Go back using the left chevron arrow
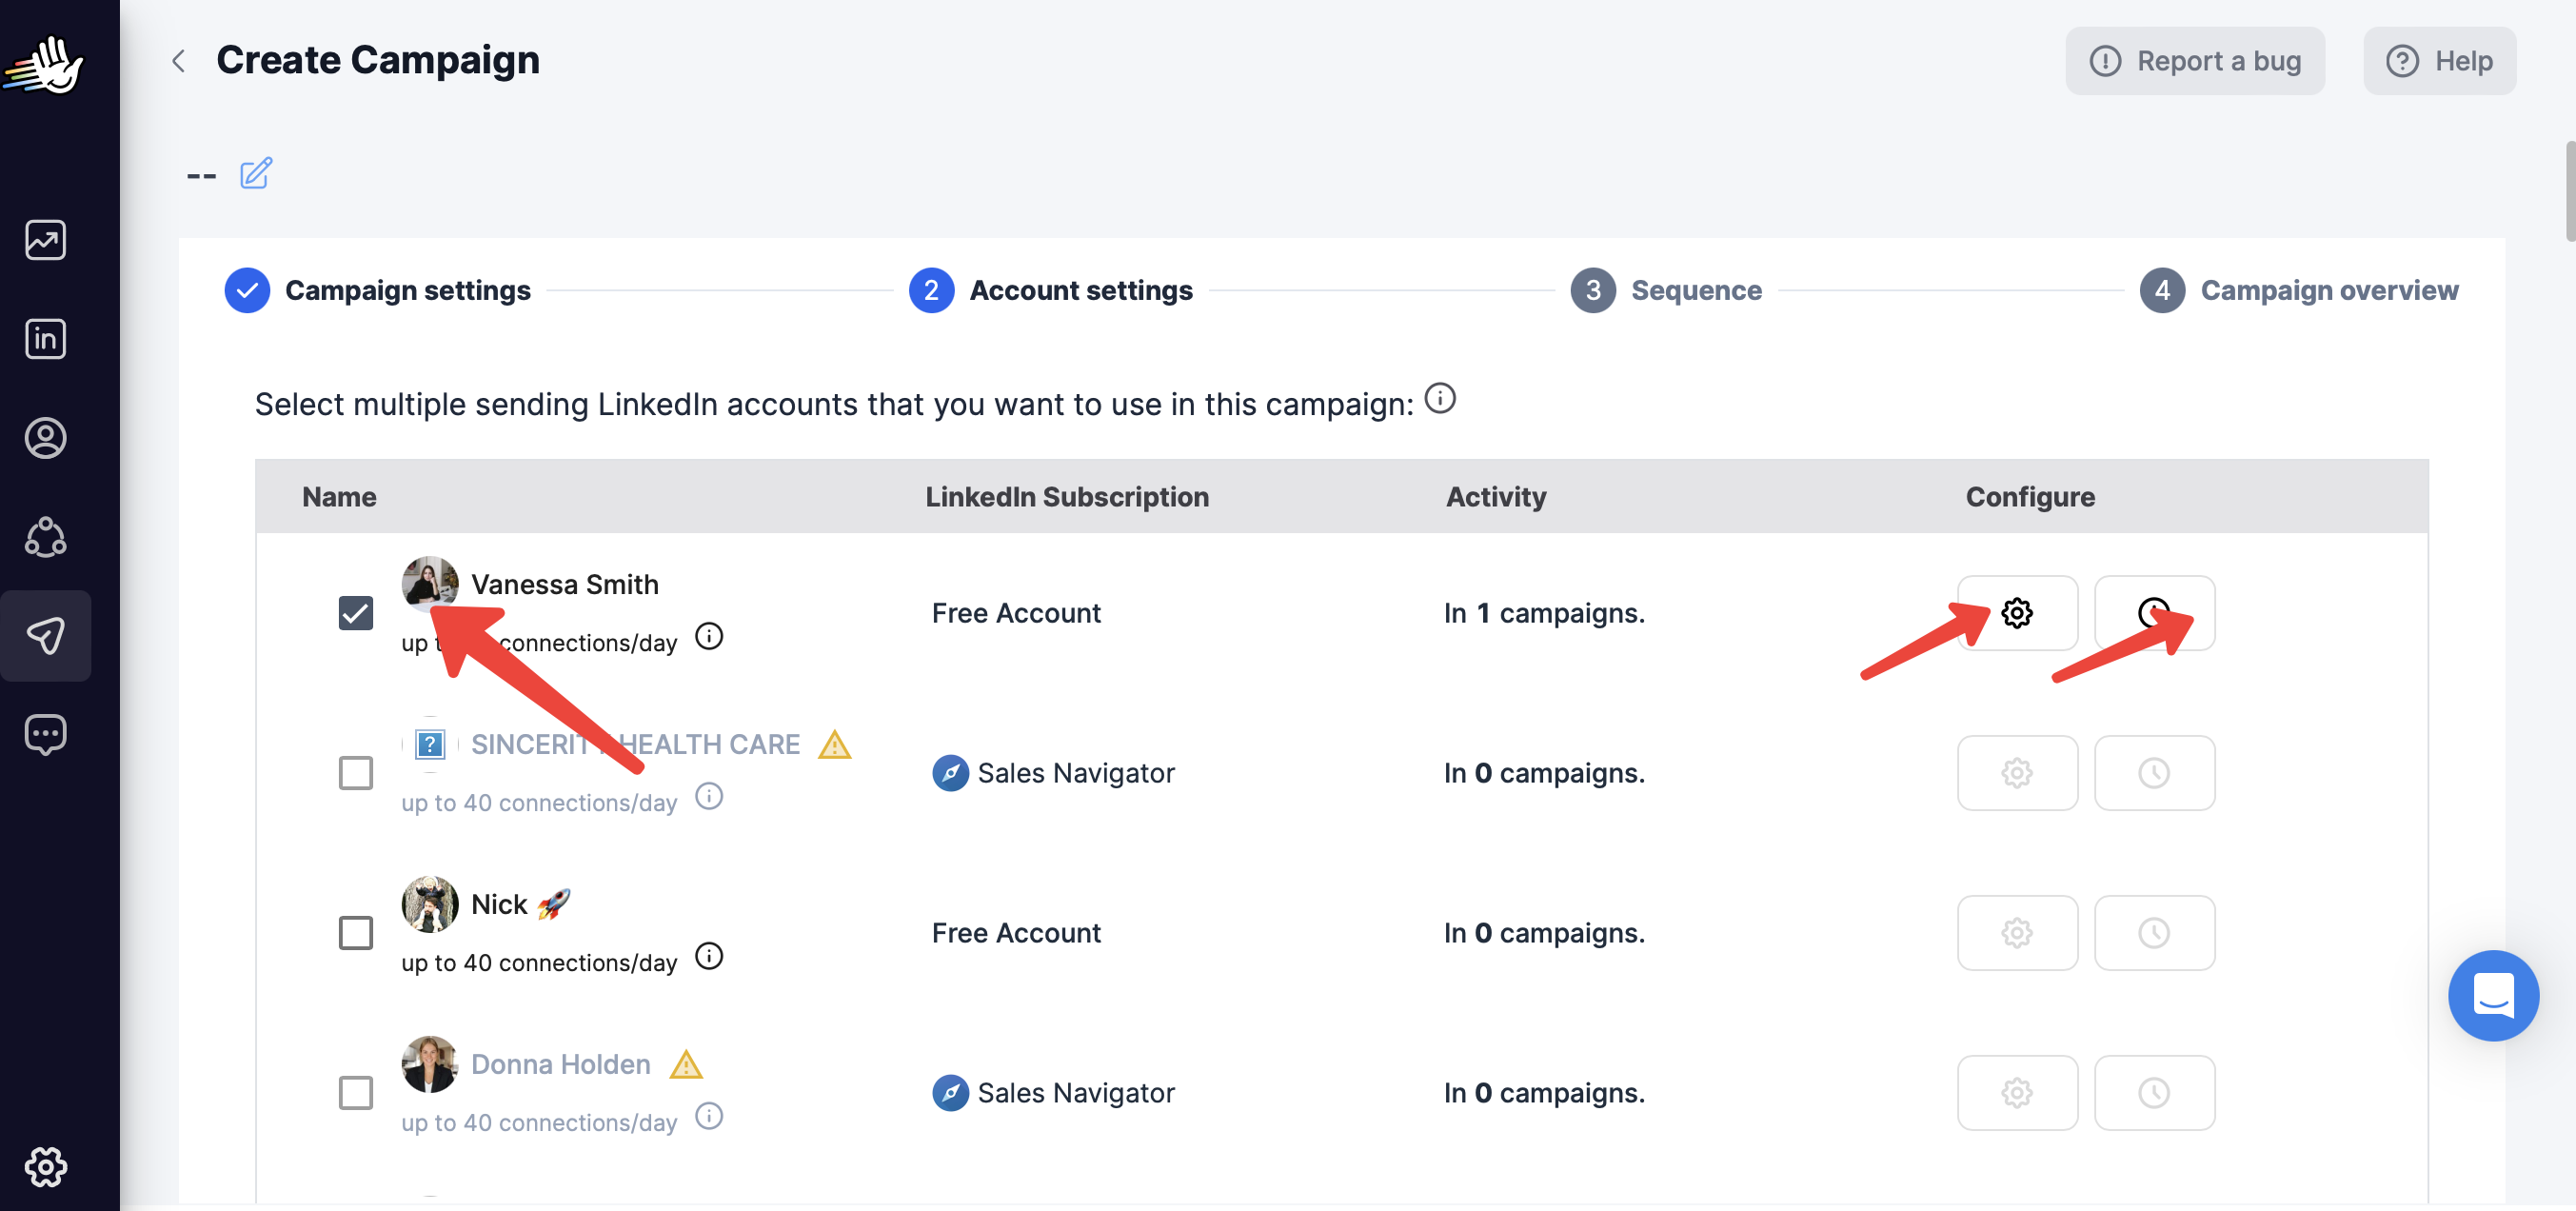 pos(179,61)
